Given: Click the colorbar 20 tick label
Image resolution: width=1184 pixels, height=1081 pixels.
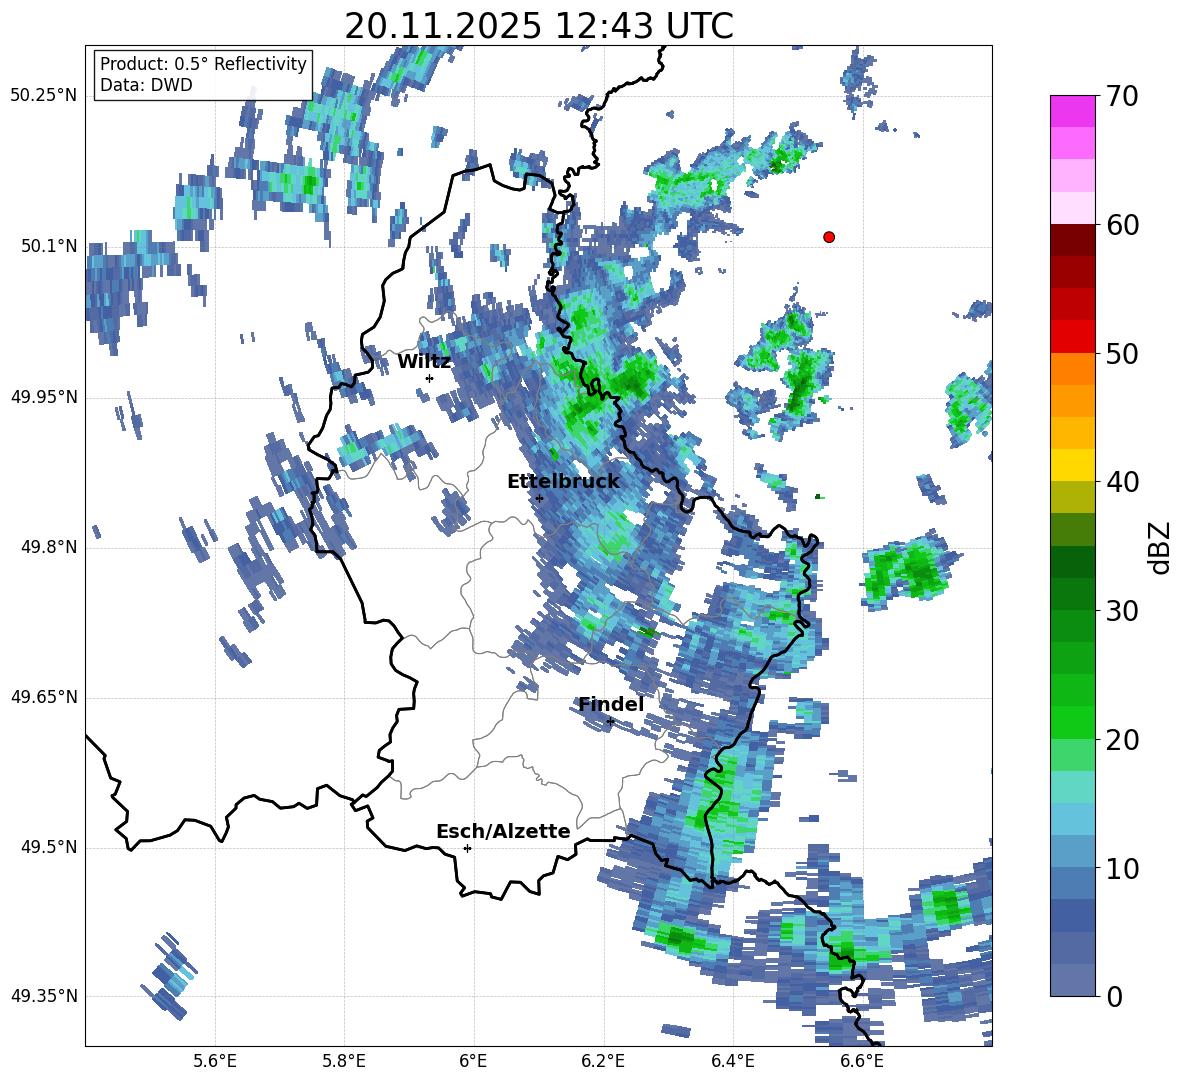Looking at the screenshot, I should (x=1122, y=740).
